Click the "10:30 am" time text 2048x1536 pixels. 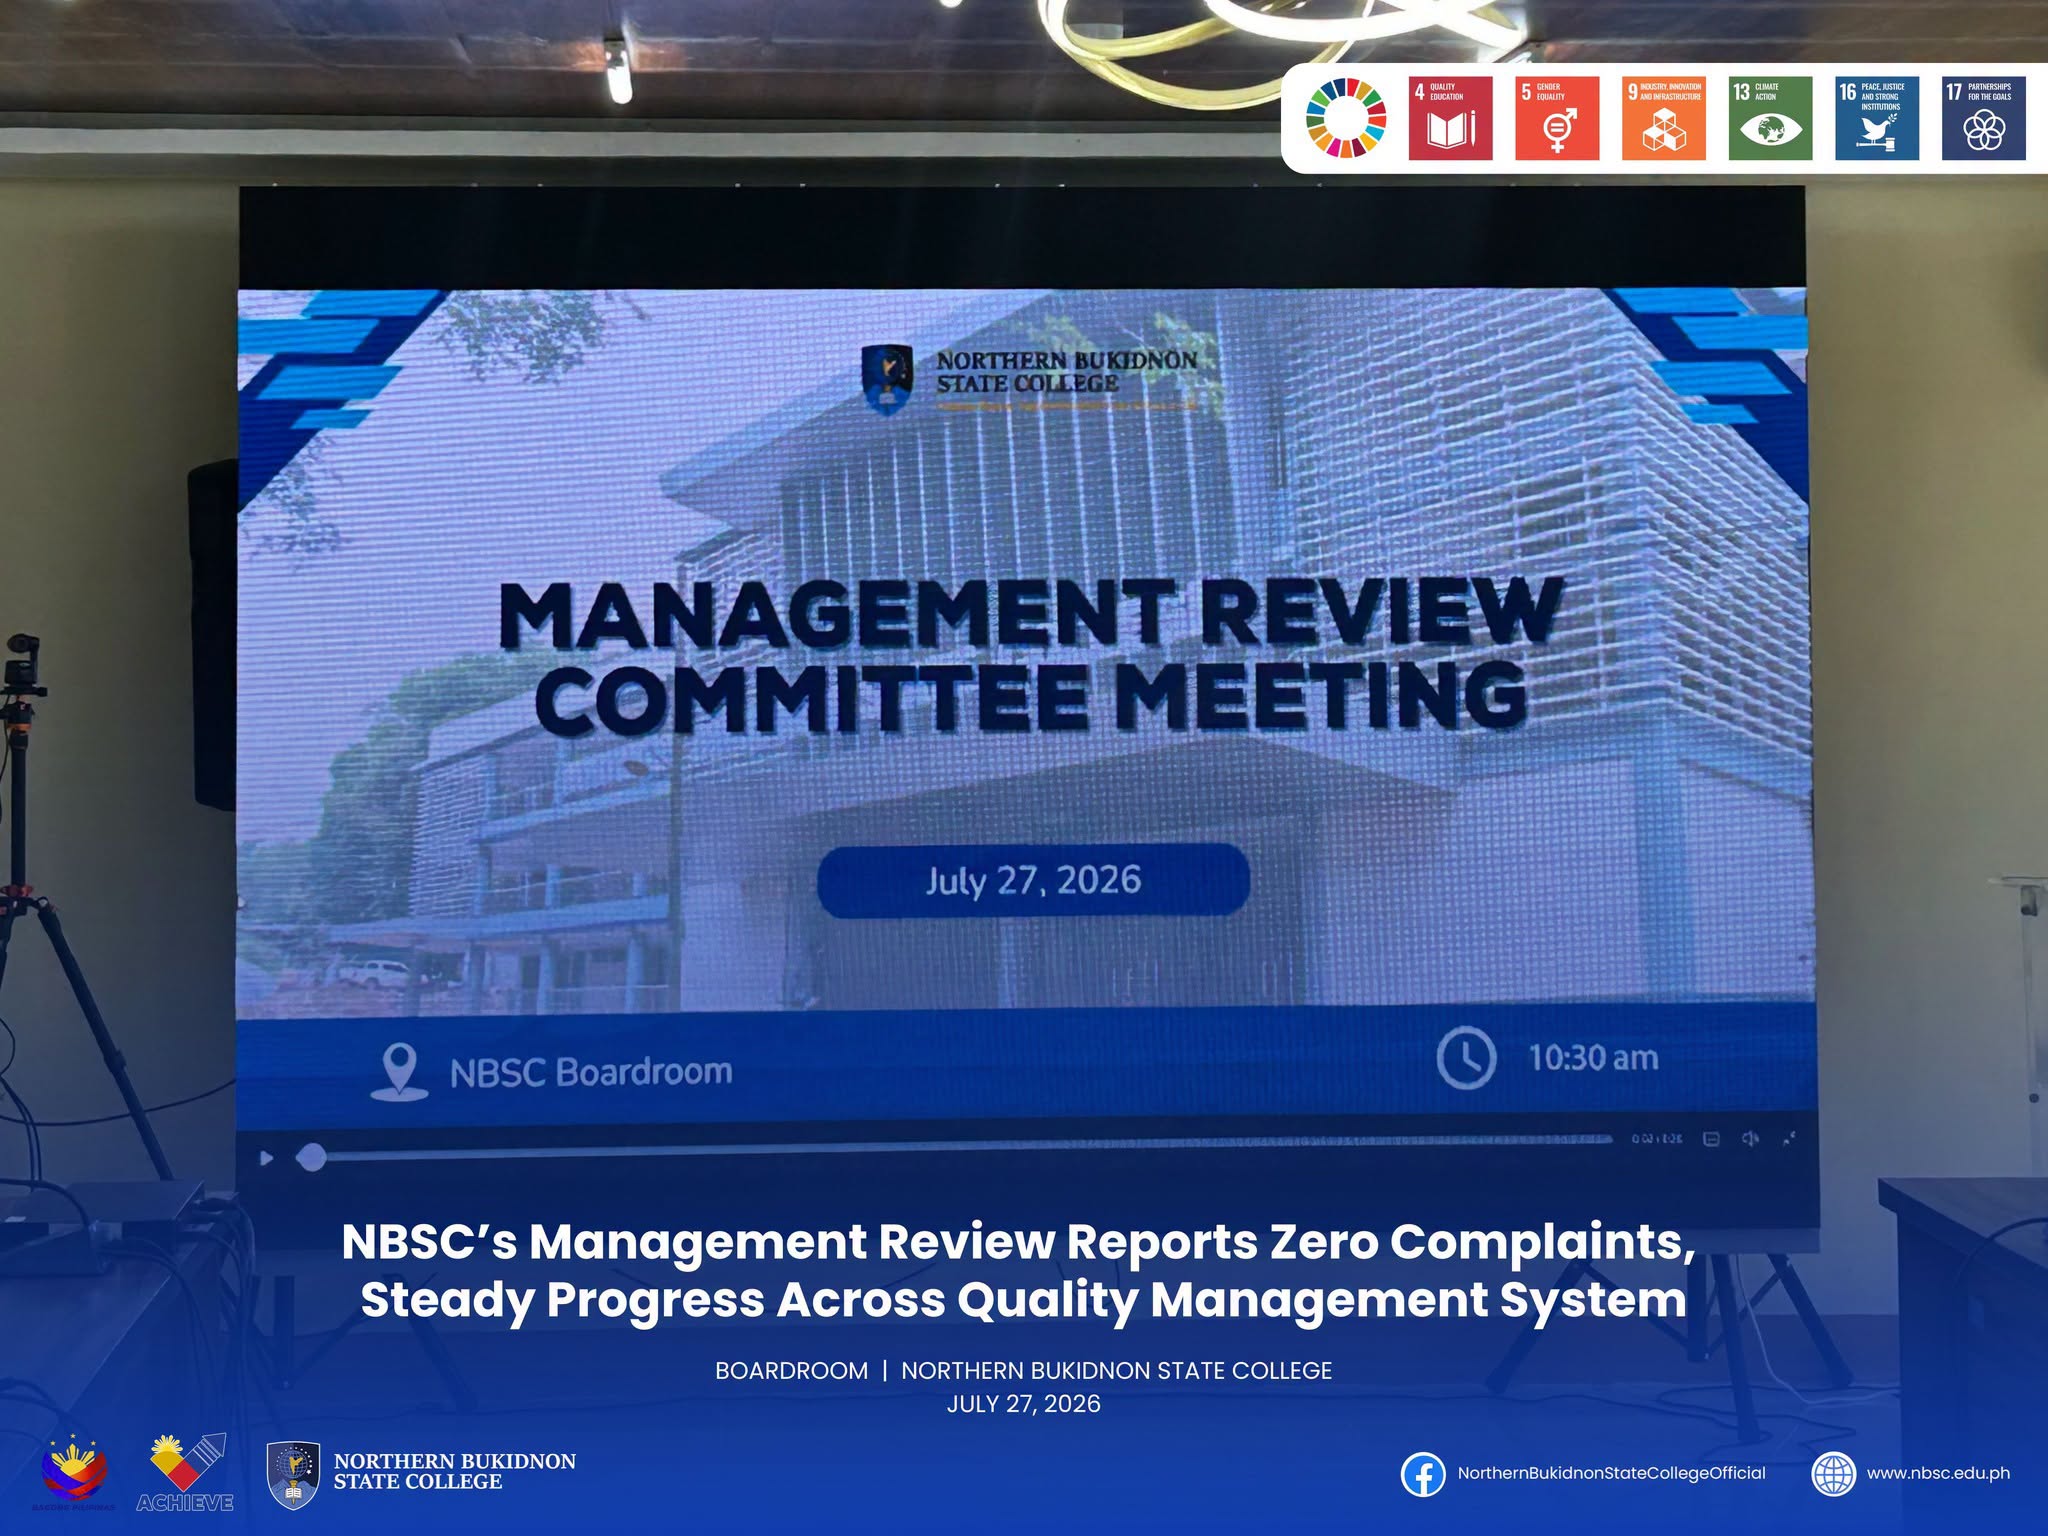[x=1593, y=1058]
